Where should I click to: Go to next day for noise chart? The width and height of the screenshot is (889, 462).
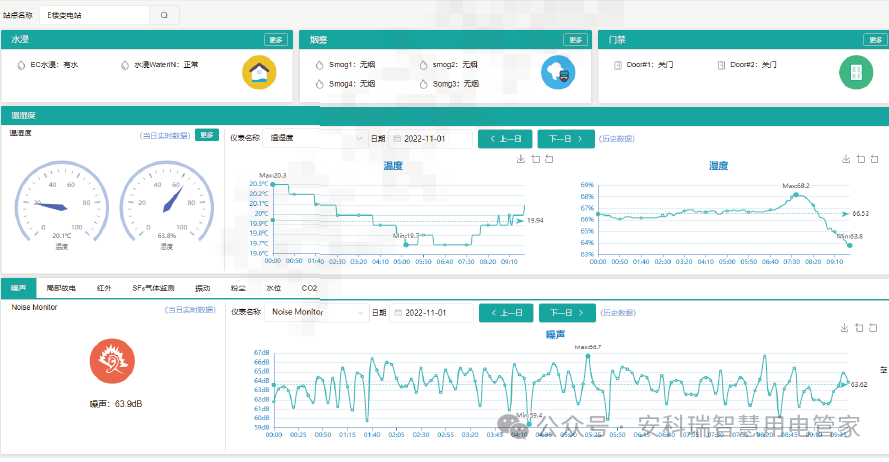click(567, 313)
